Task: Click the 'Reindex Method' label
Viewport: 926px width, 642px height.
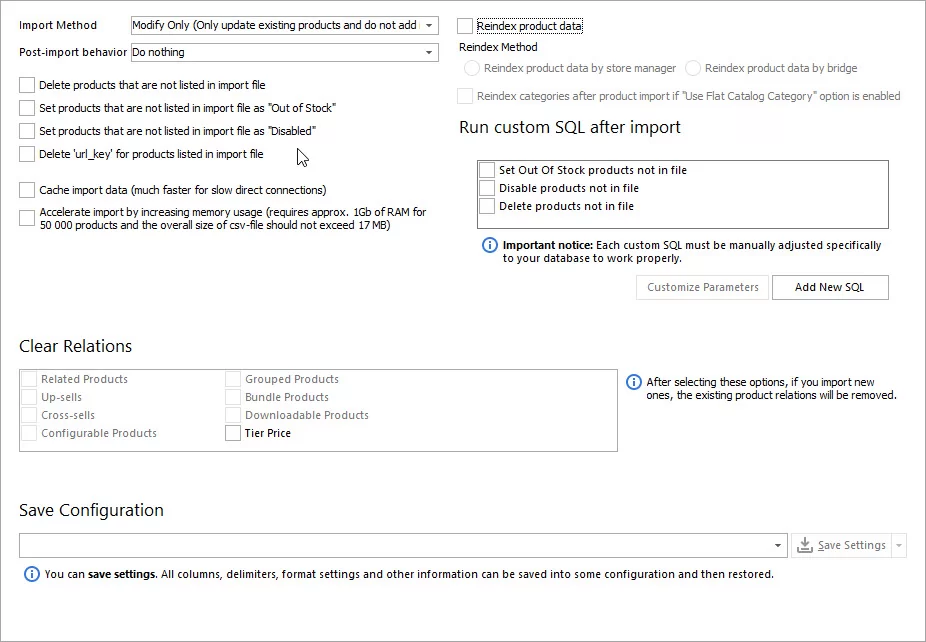Action: tap(498, 47)
